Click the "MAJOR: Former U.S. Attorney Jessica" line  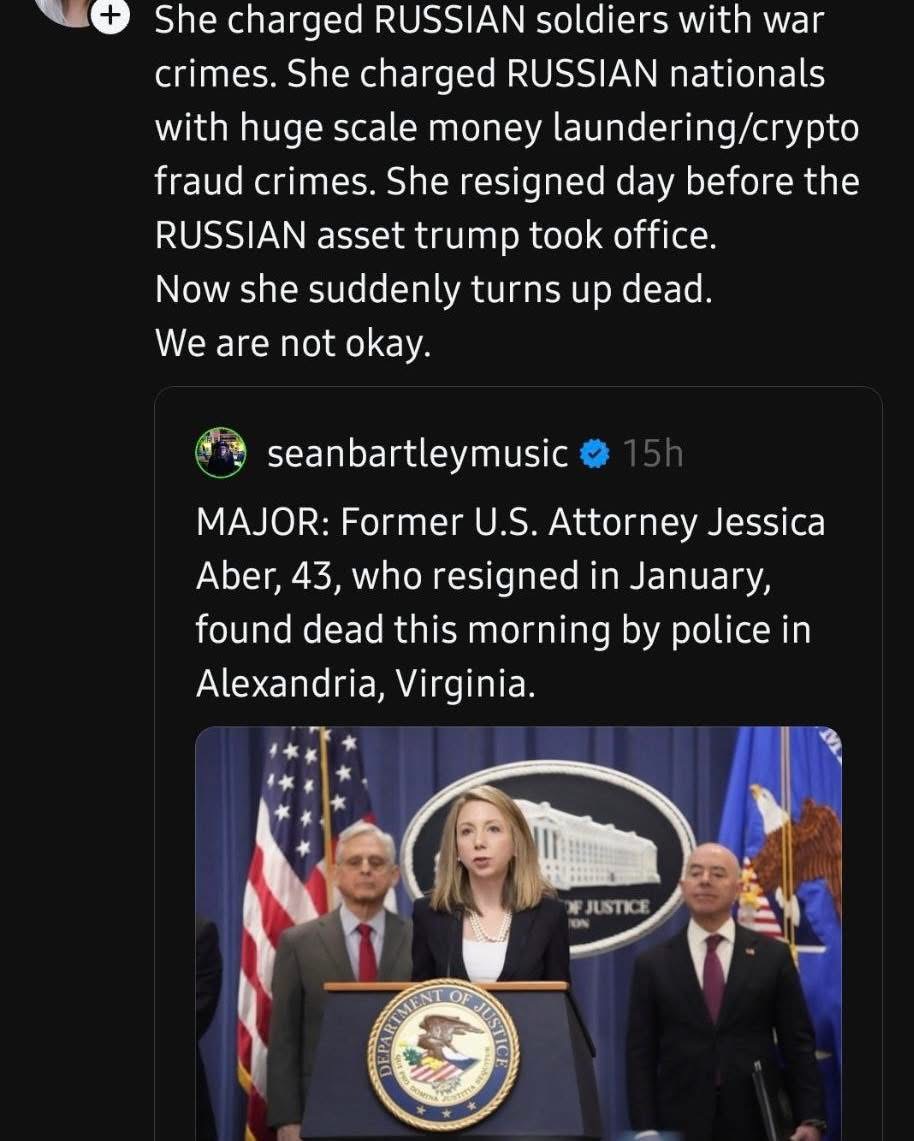pos(510,523)
